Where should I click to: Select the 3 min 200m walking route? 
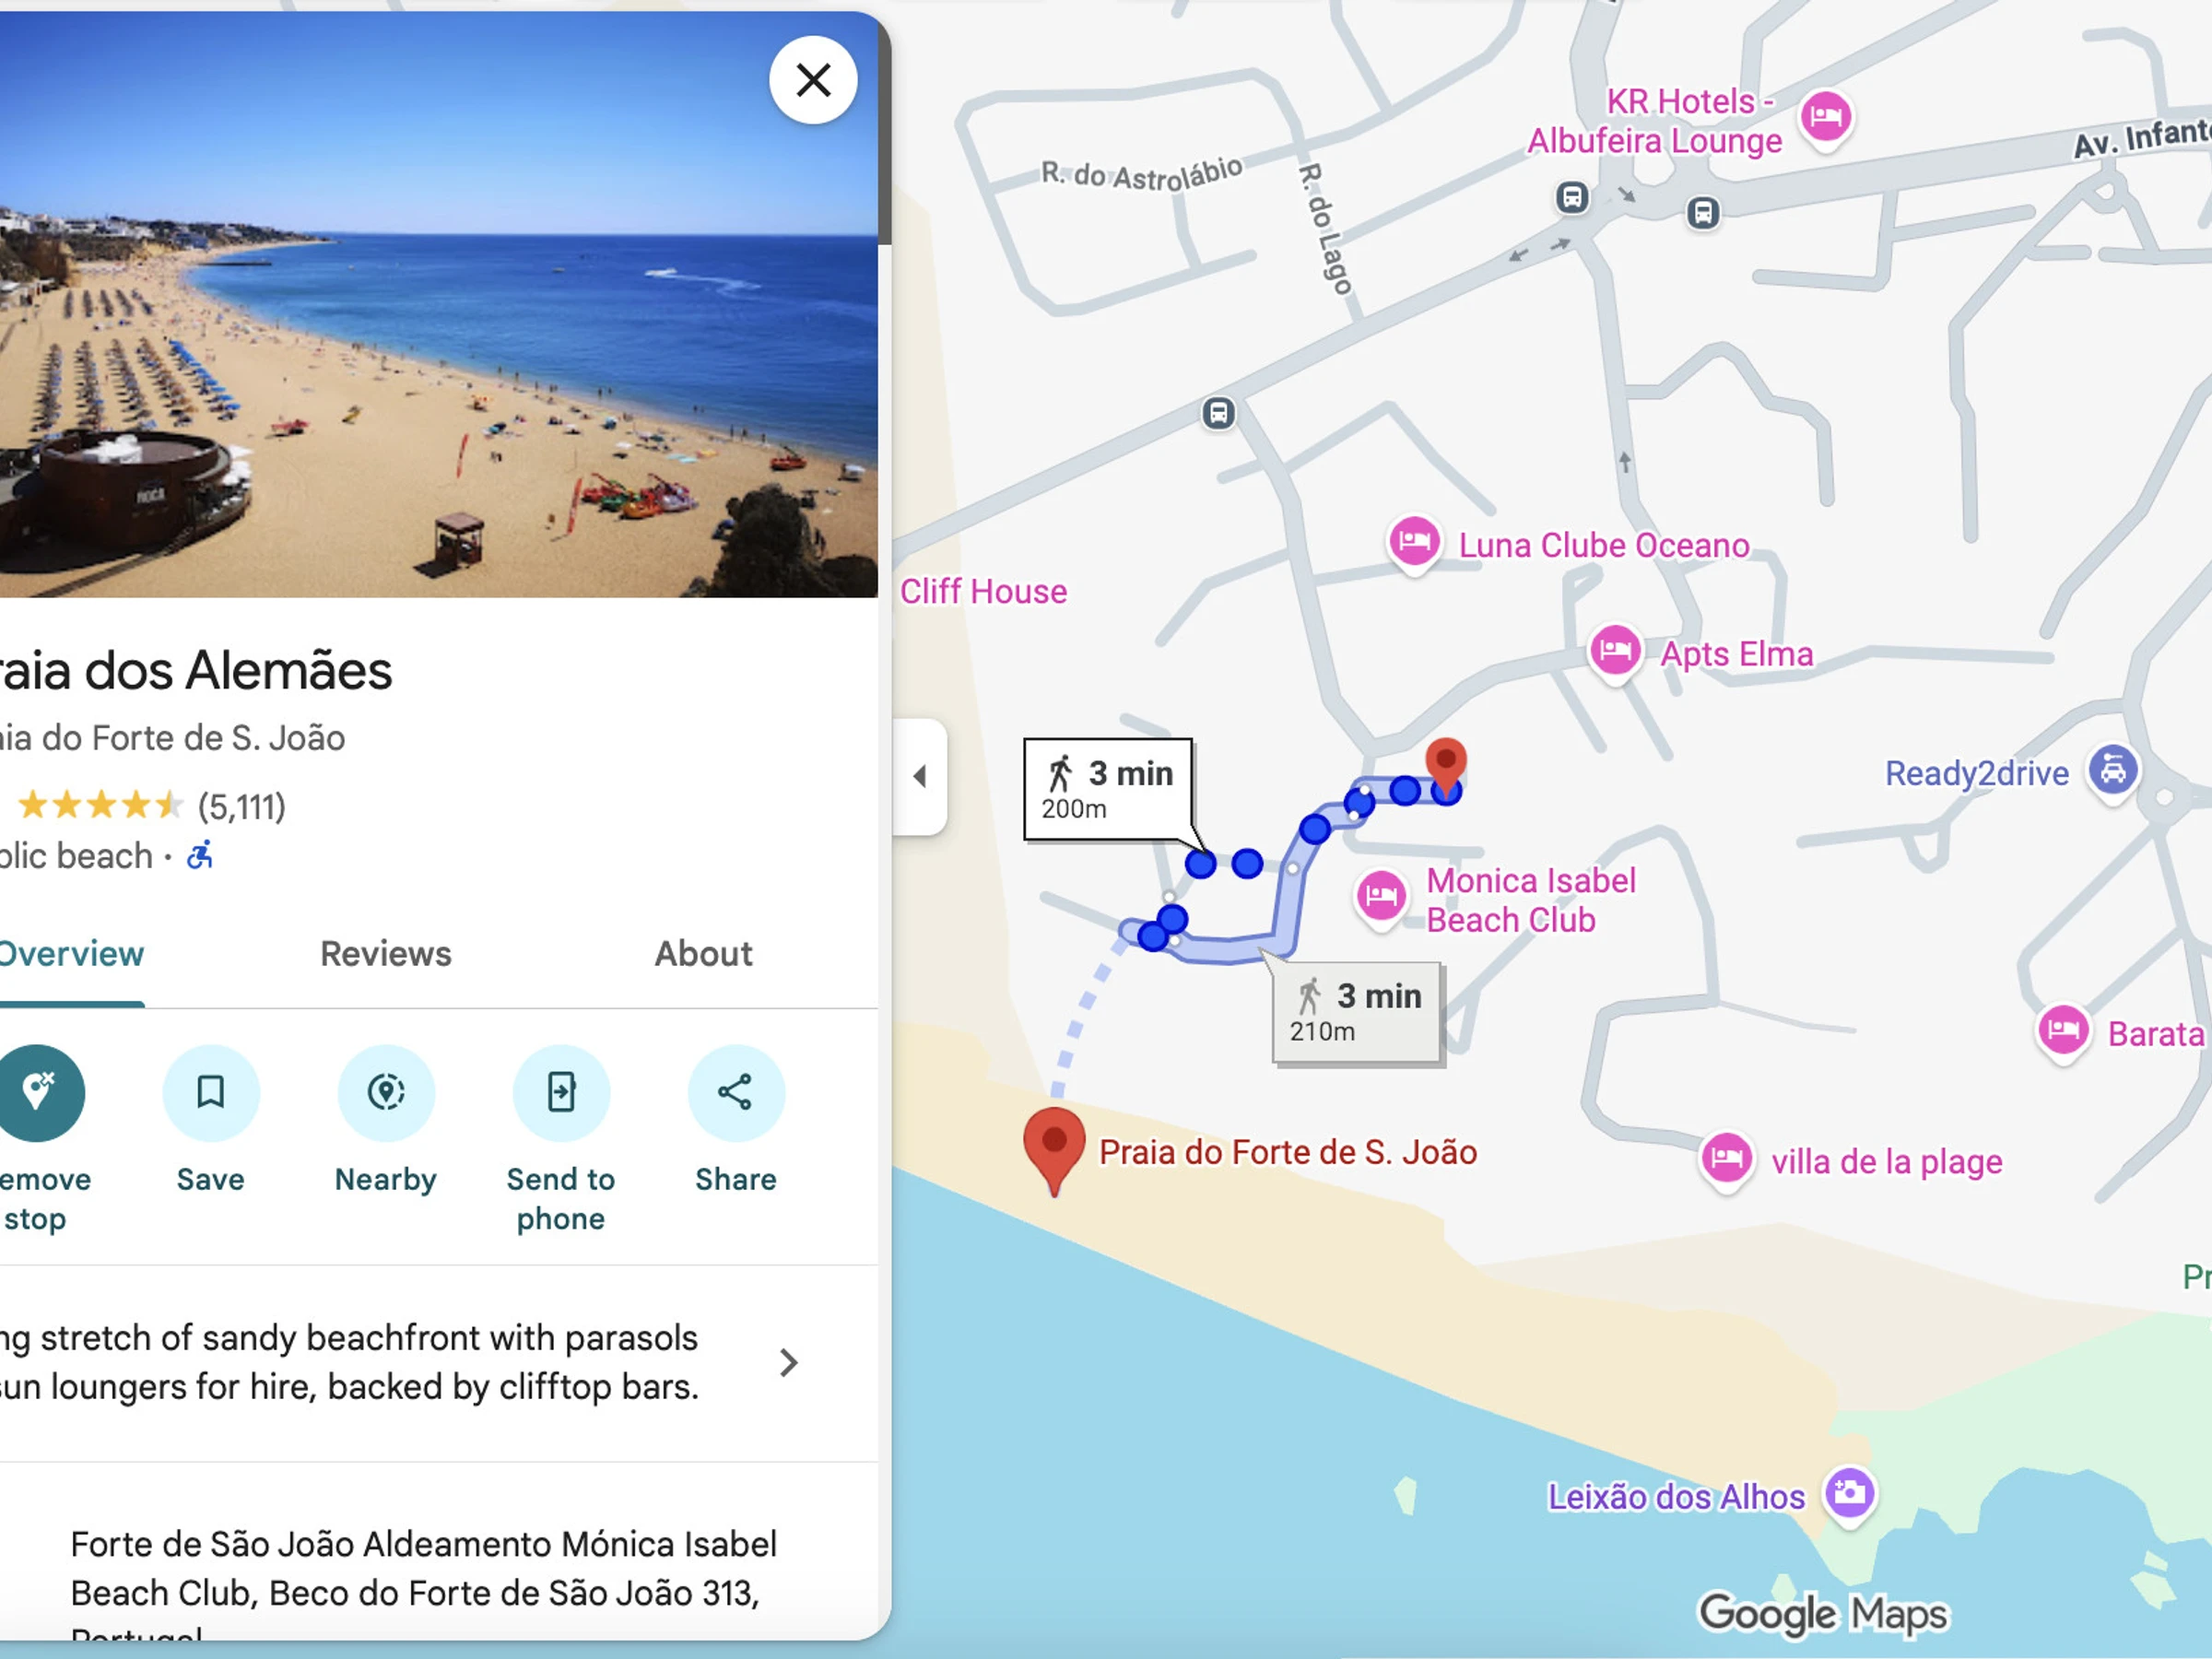[x=1108, y=790]
